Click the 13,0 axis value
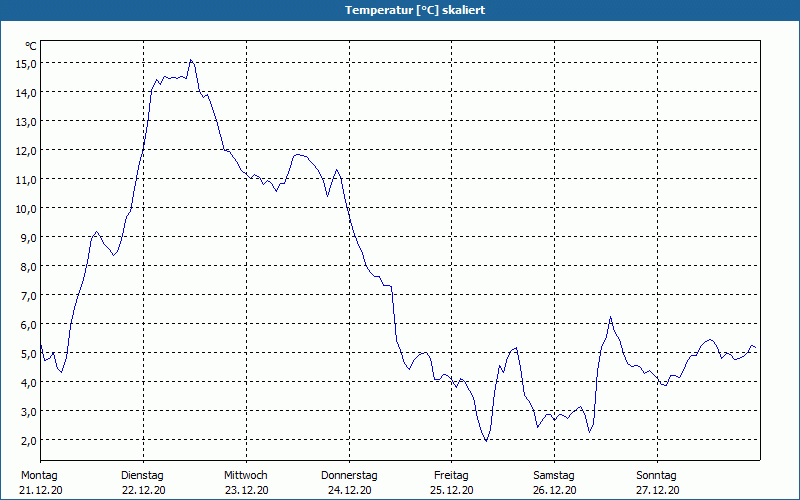Image resolution: width=800 pixels, height=500 pixels. (27, 122)
